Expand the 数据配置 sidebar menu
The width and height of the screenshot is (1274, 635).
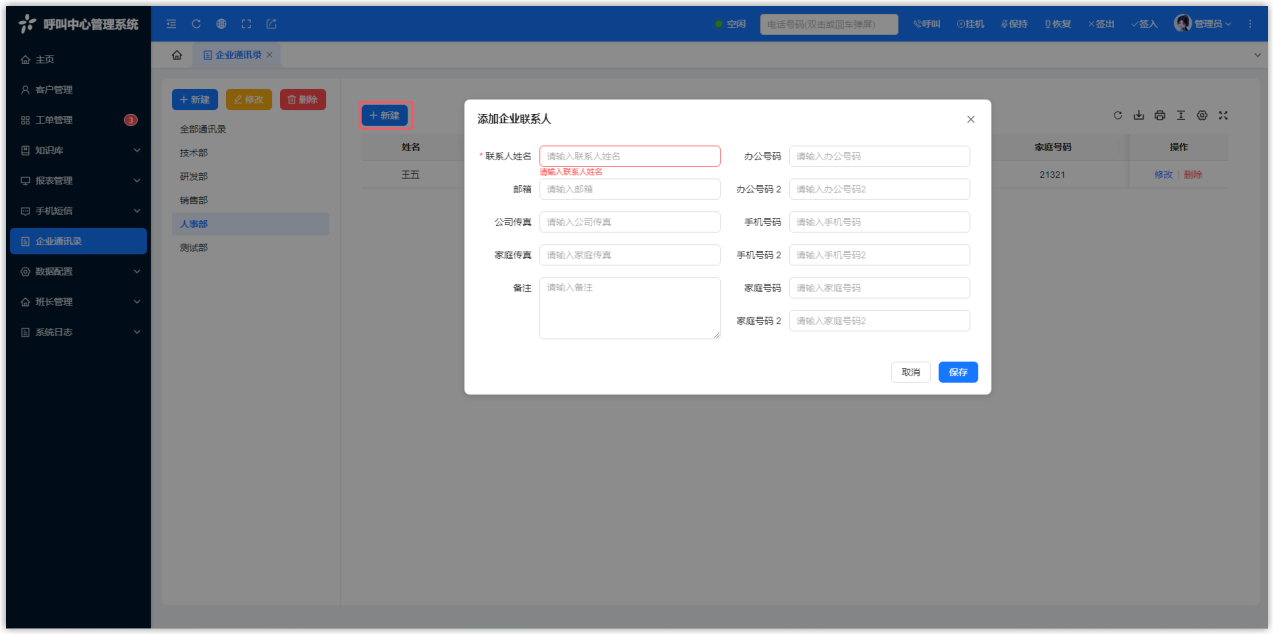78,271
